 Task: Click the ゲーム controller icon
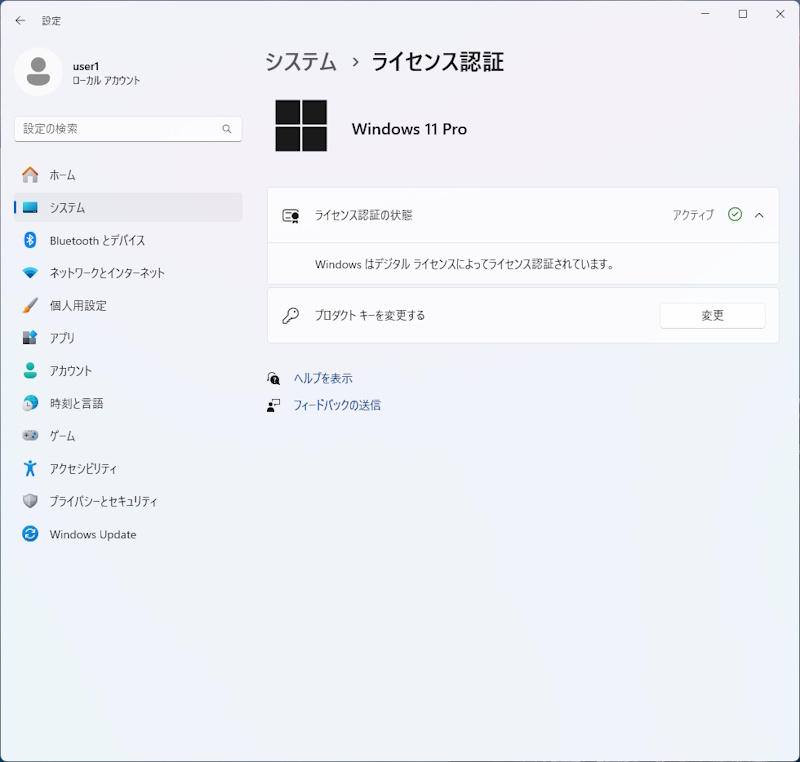pos(30,436)
